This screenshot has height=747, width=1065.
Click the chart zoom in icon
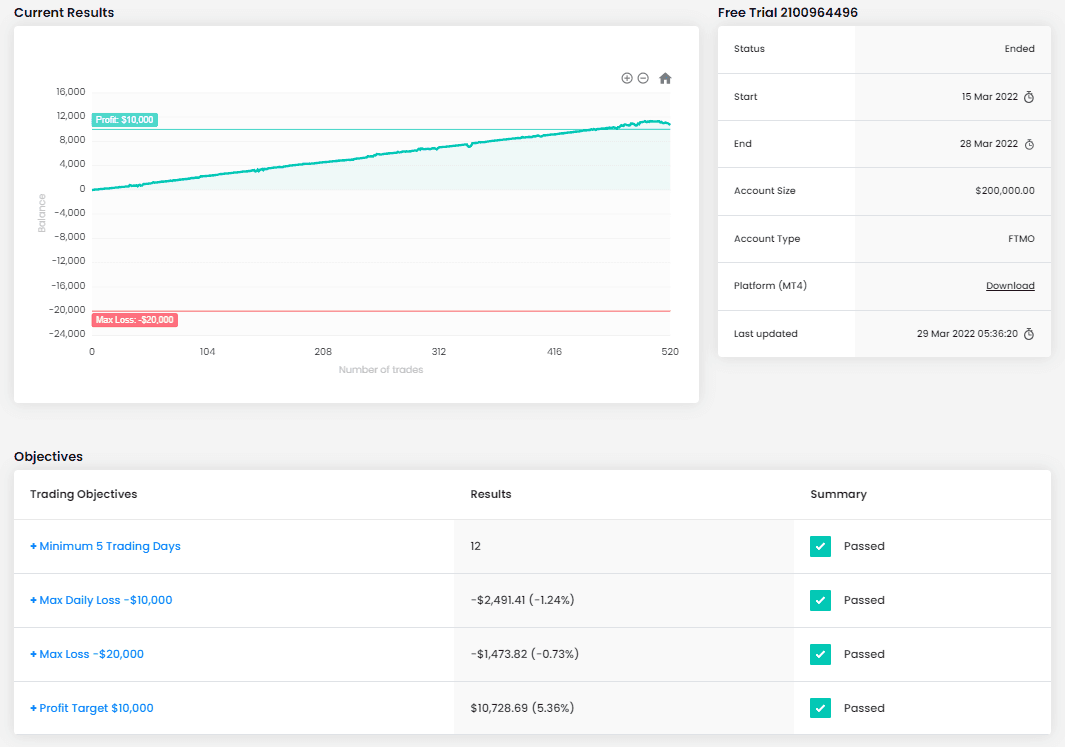coord(627,78)
